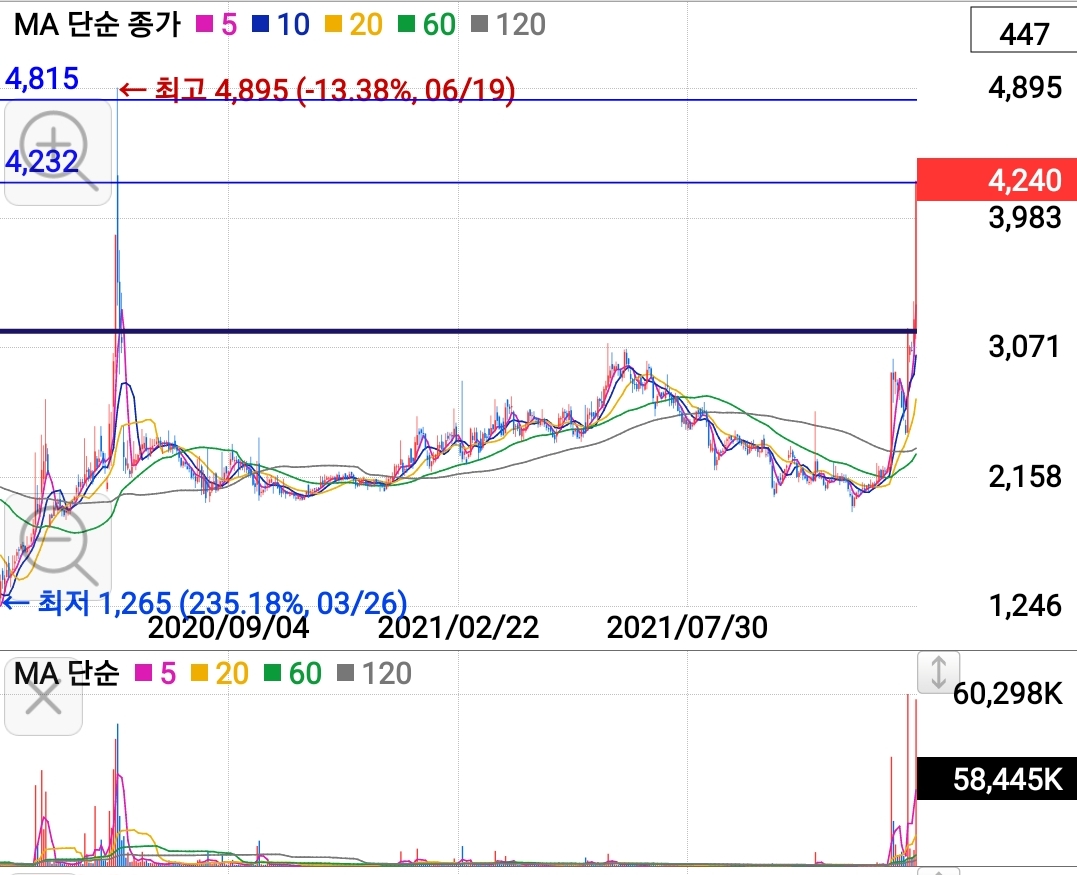Select the pink 5-day MA swatch in price legend

tap(205, 25)
